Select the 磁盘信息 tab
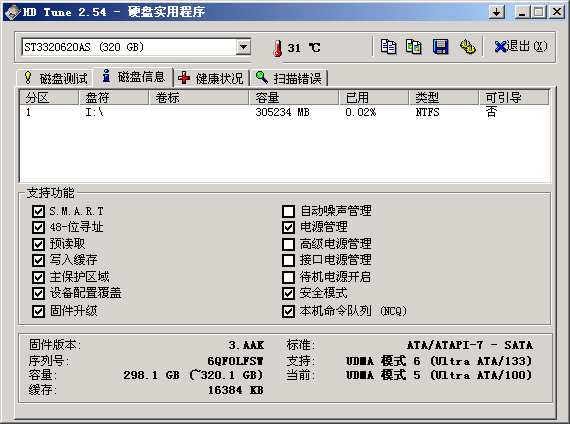Viewport: 570px width, 424px height. (133, 77)
